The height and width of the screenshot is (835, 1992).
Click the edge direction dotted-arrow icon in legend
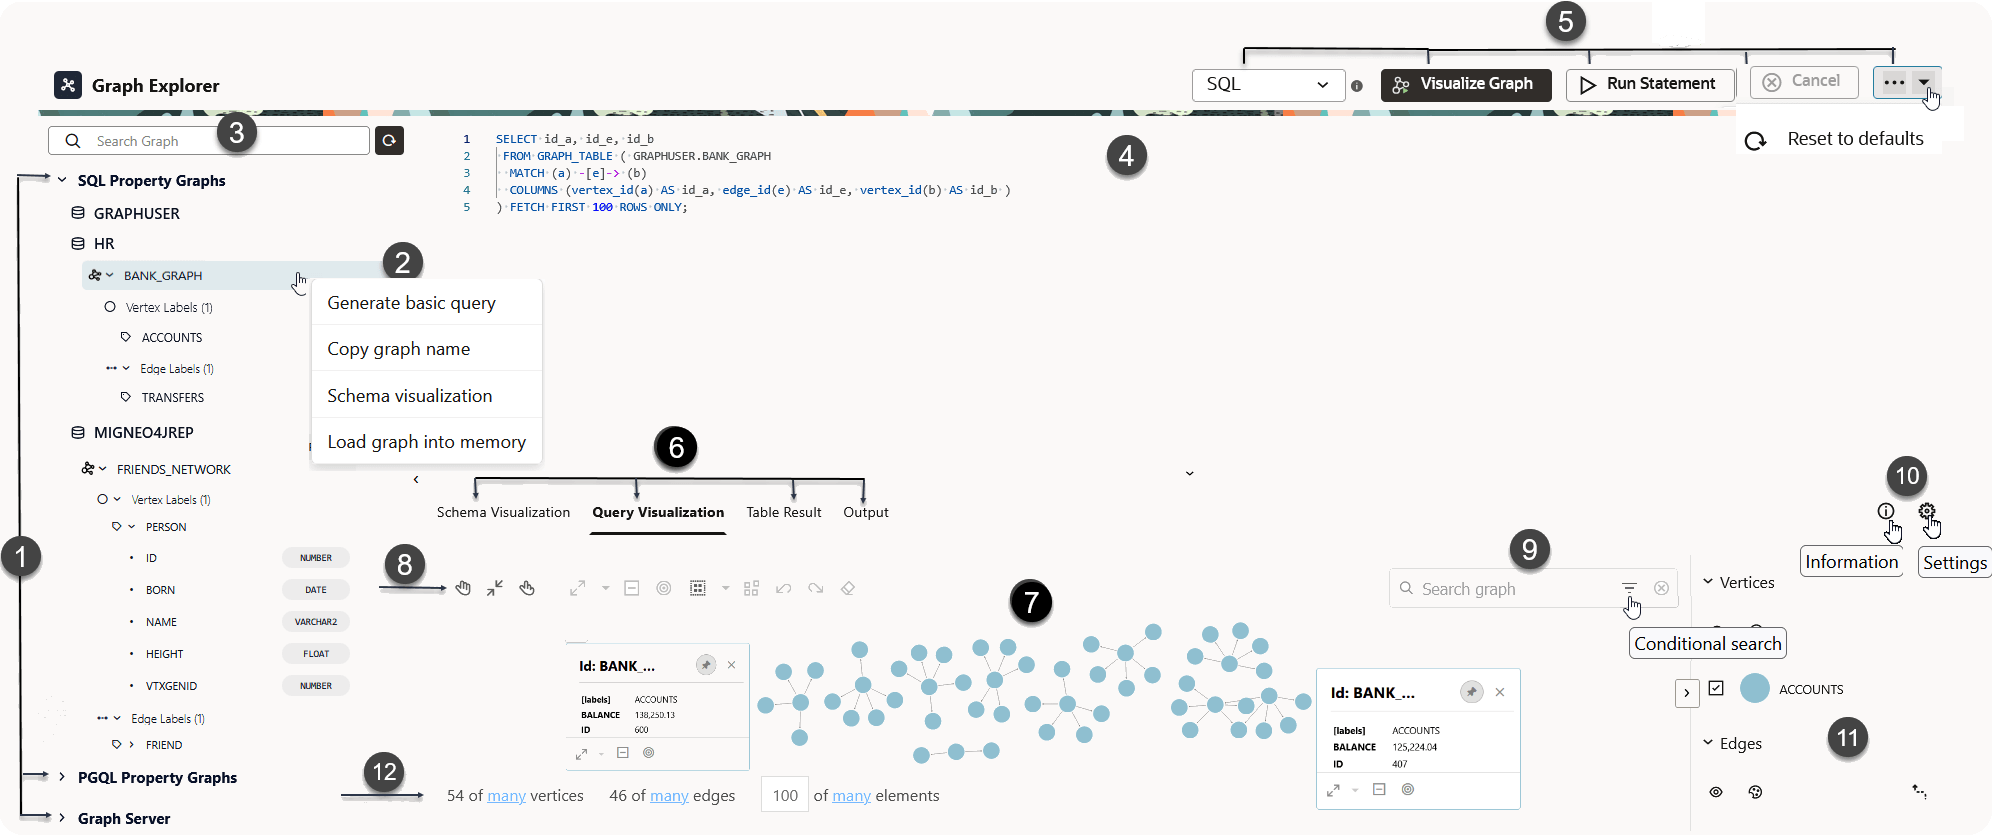click(x=1919, y=791)
